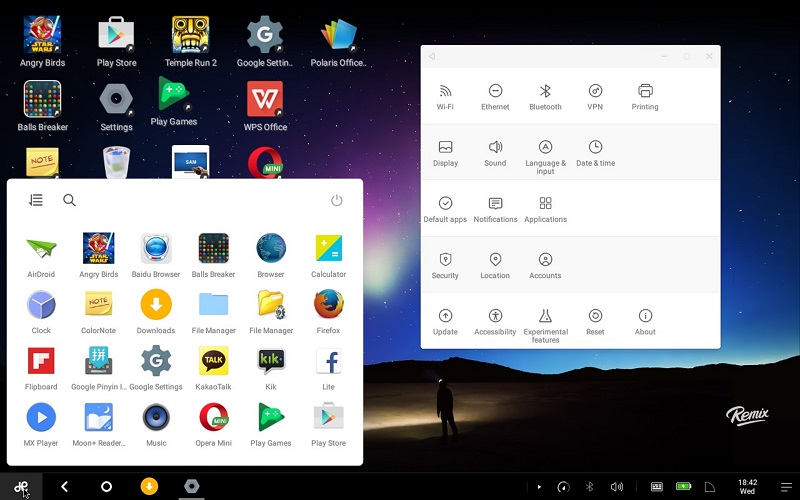The width and height of the screenshot is (800, 500).
Task: Open Accounts settings
Action: 545,265
